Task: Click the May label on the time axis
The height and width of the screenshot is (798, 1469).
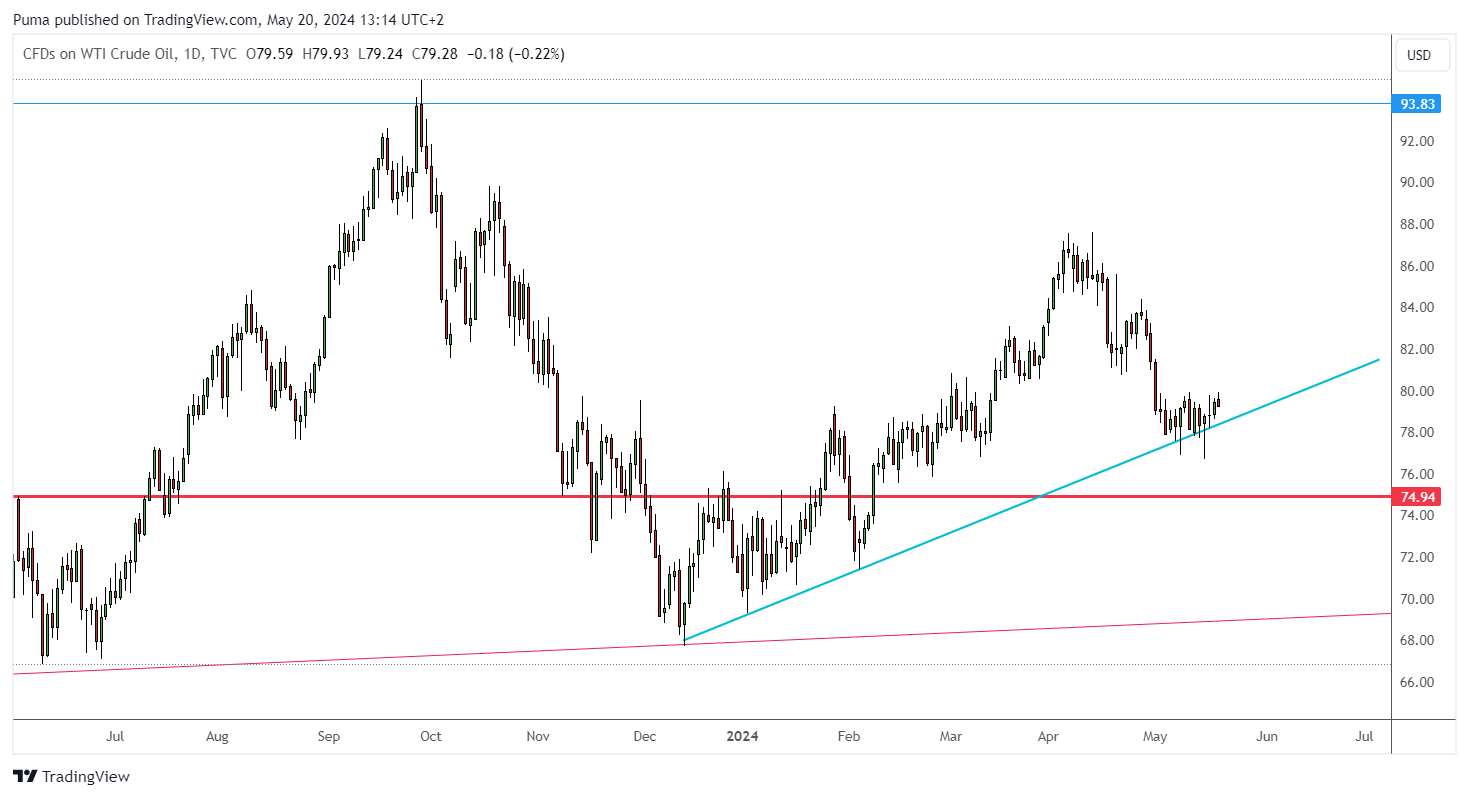Action: point(1155,737)
